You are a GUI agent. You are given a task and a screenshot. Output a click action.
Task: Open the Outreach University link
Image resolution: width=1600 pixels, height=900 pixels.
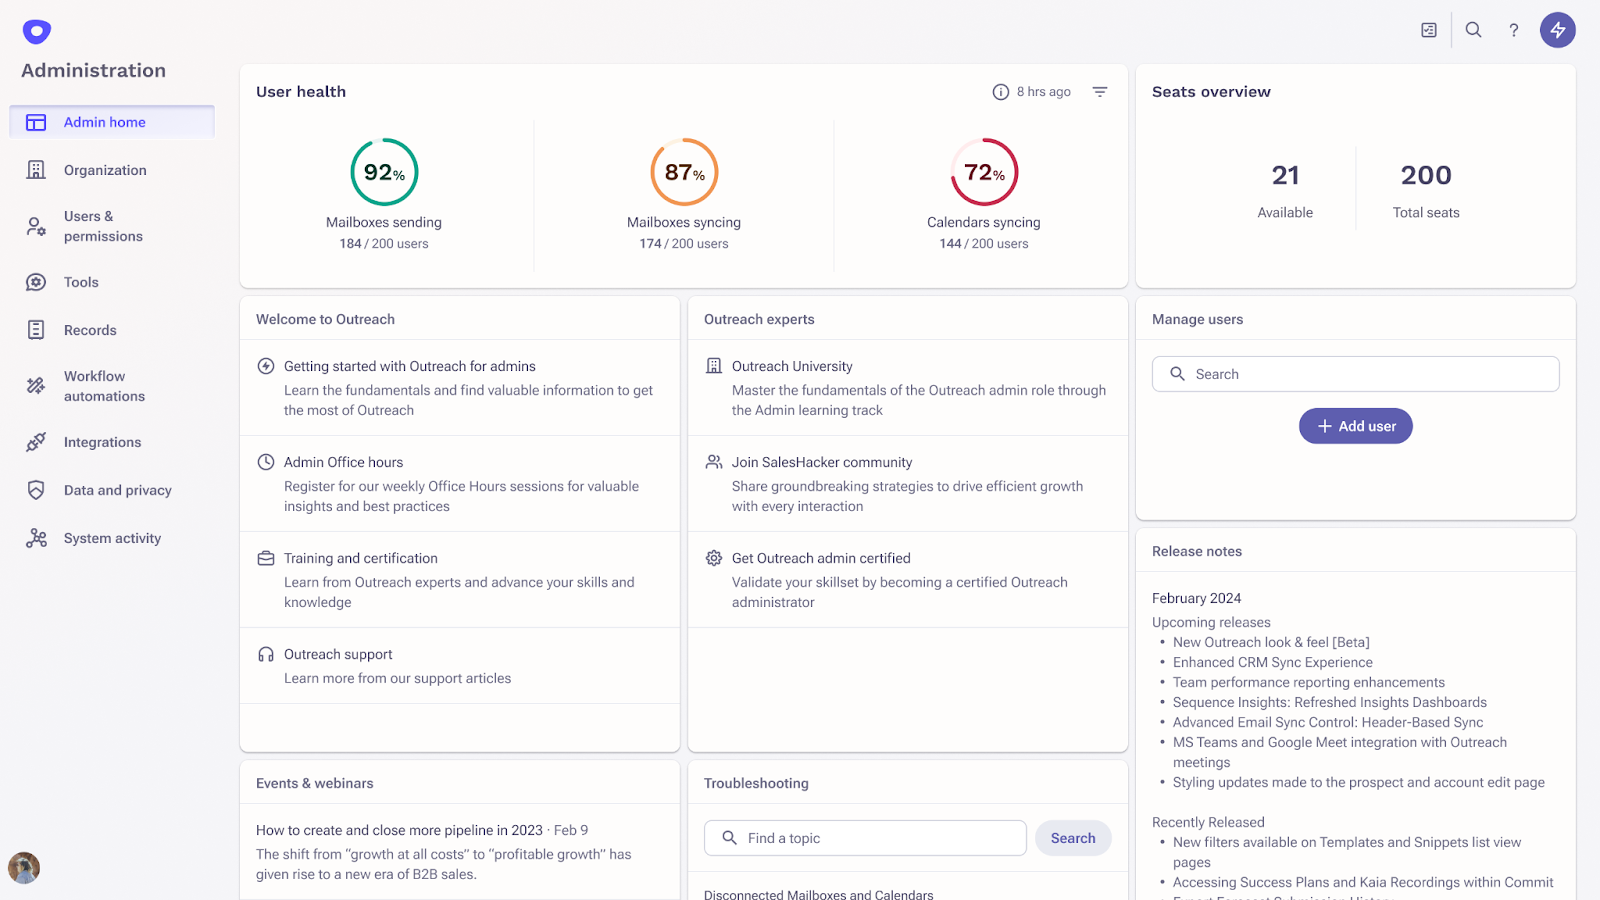click(792, 366)
